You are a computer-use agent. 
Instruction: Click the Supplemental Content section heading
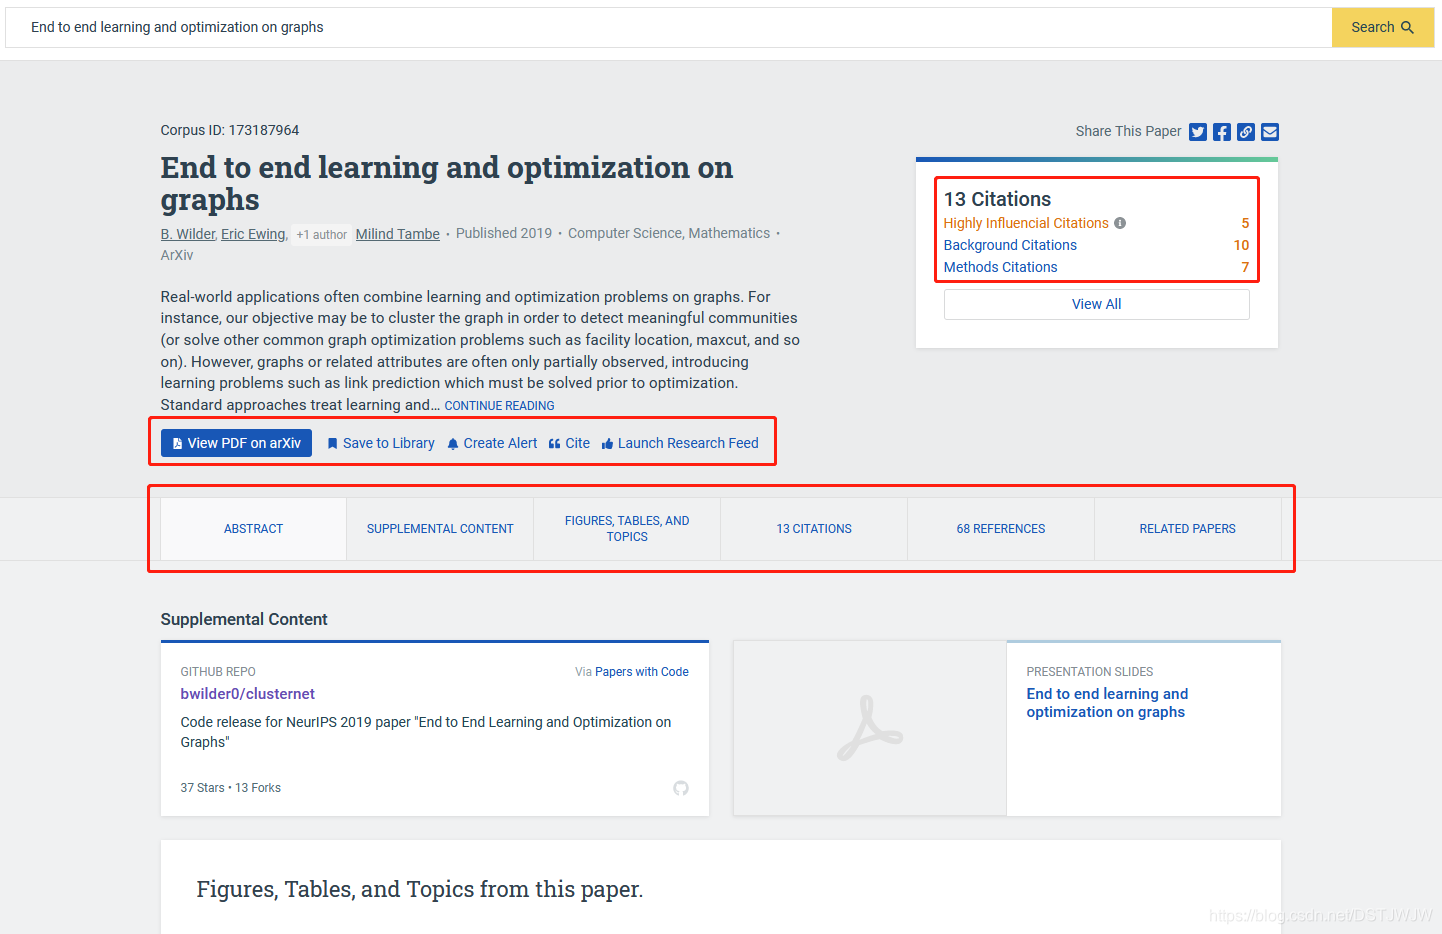(244, 619)
